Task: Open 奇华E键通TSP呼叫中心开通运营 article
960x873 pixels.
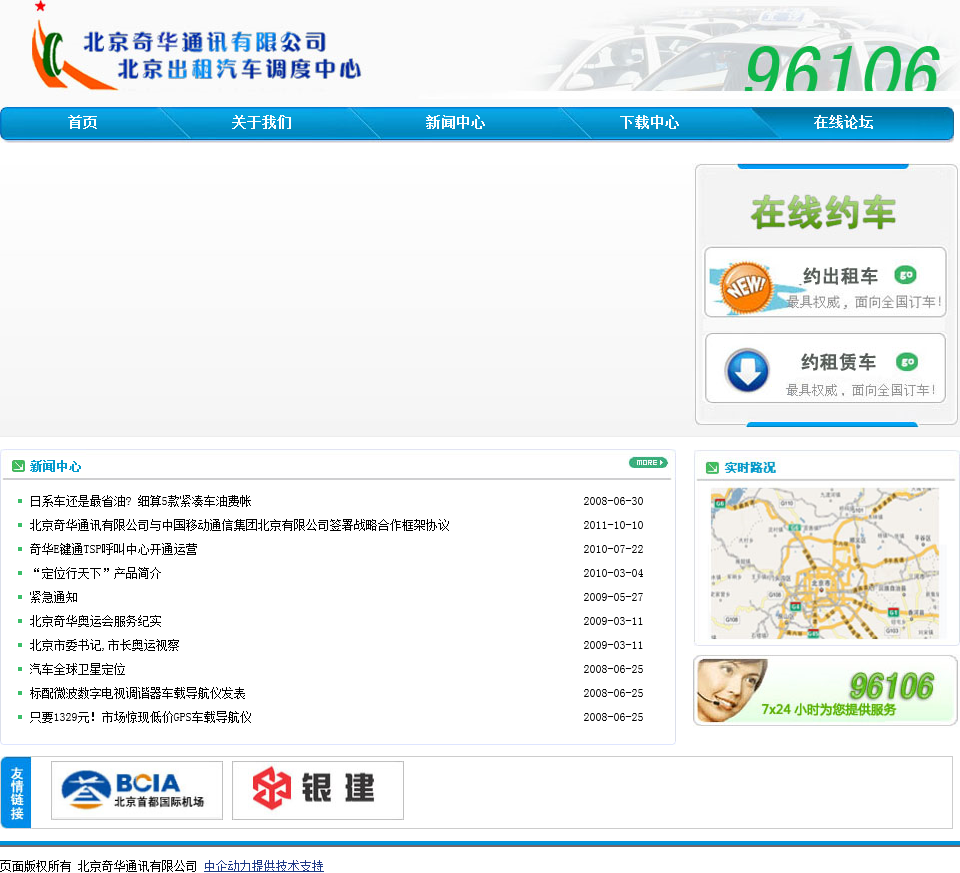Action: point(113,549)
